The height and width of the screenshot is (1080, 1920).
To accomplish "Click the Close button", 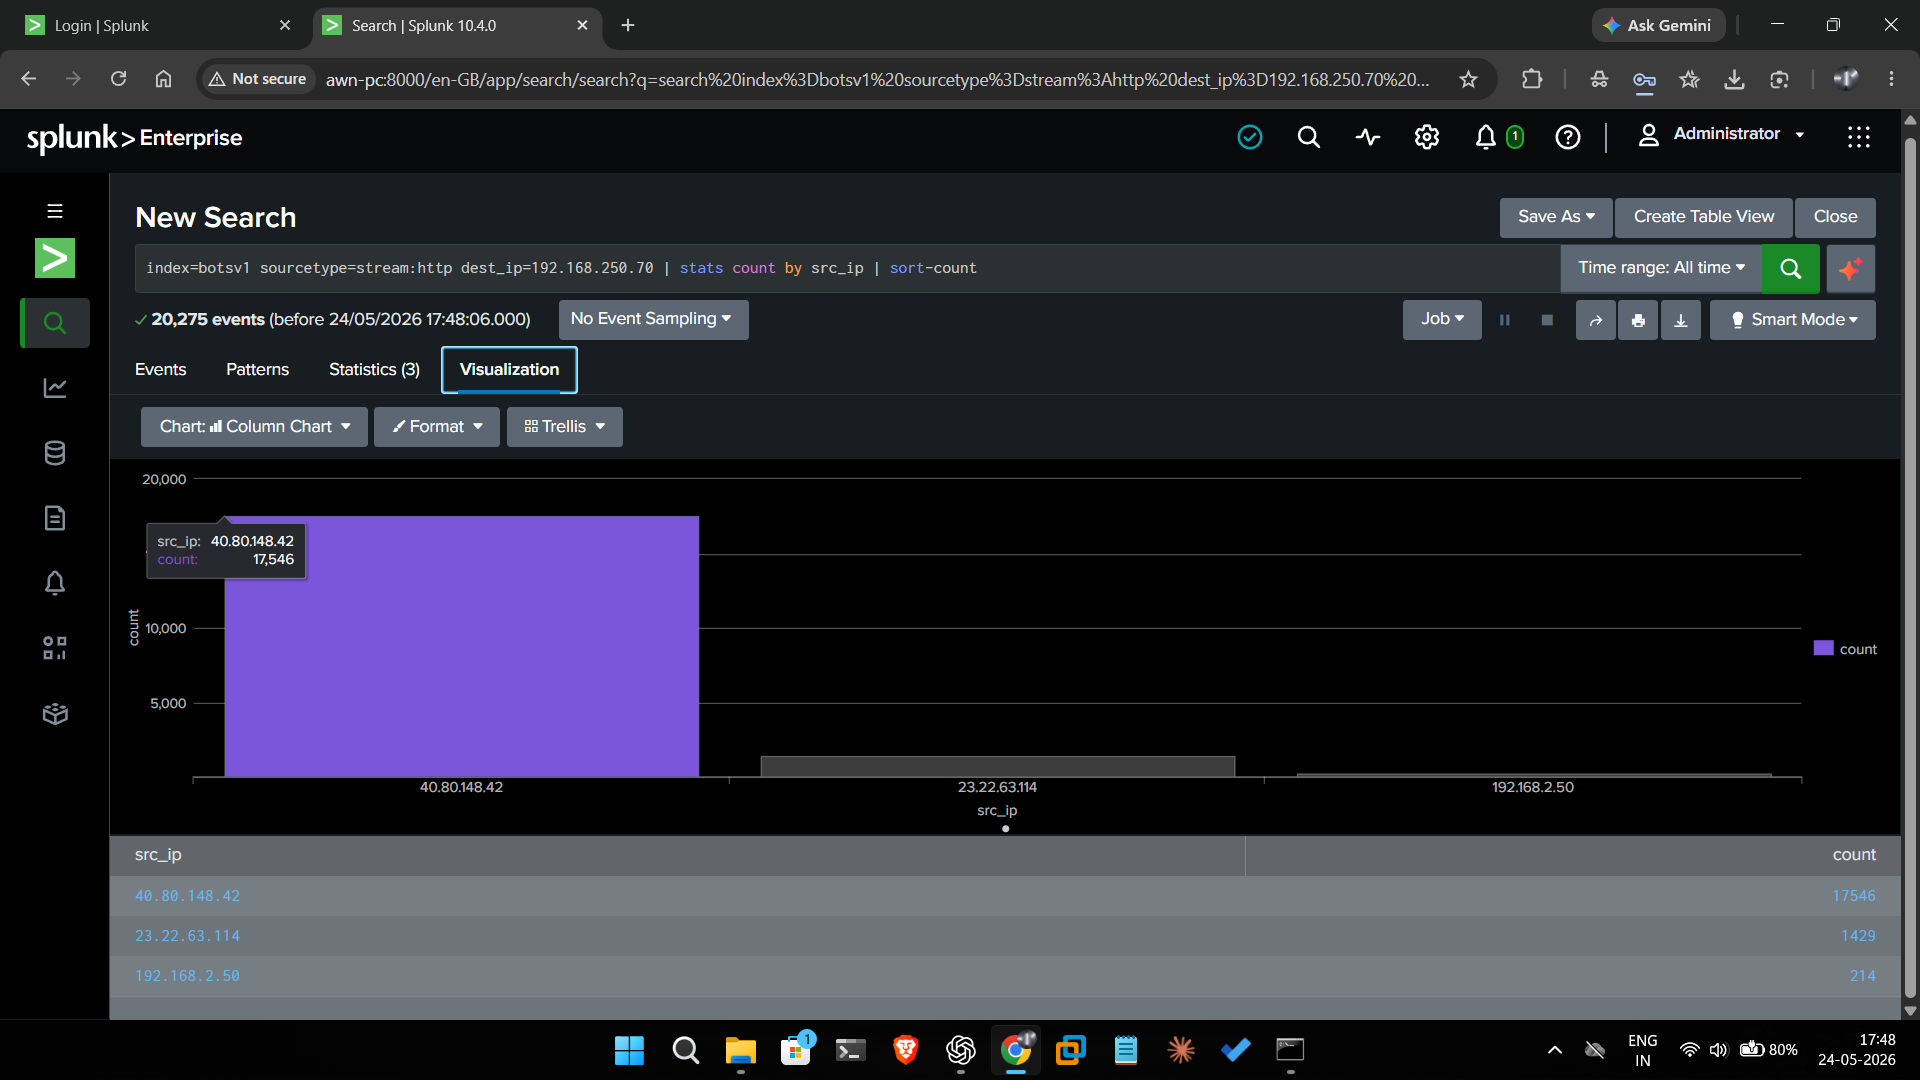I will [x=1835, y=217].
